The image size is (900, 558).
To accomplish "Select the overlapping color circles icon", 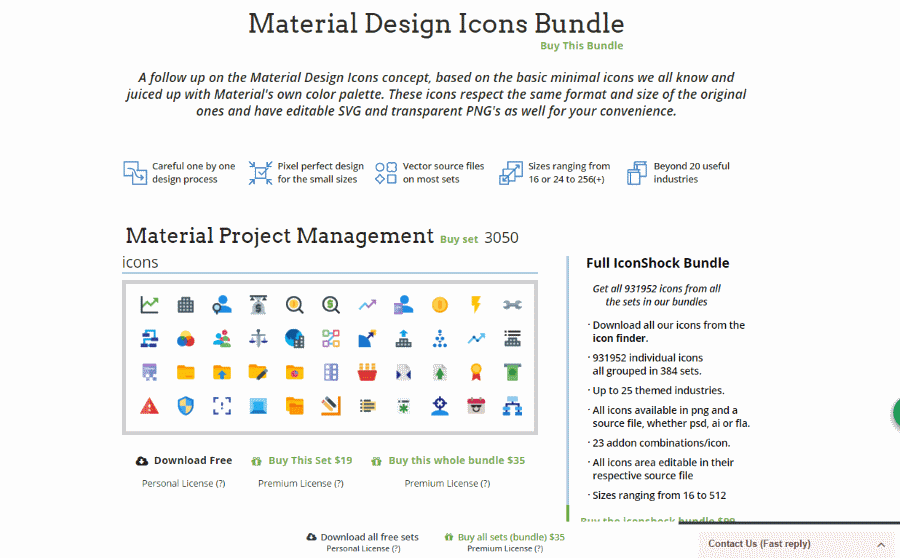I will tap(185, 339).
